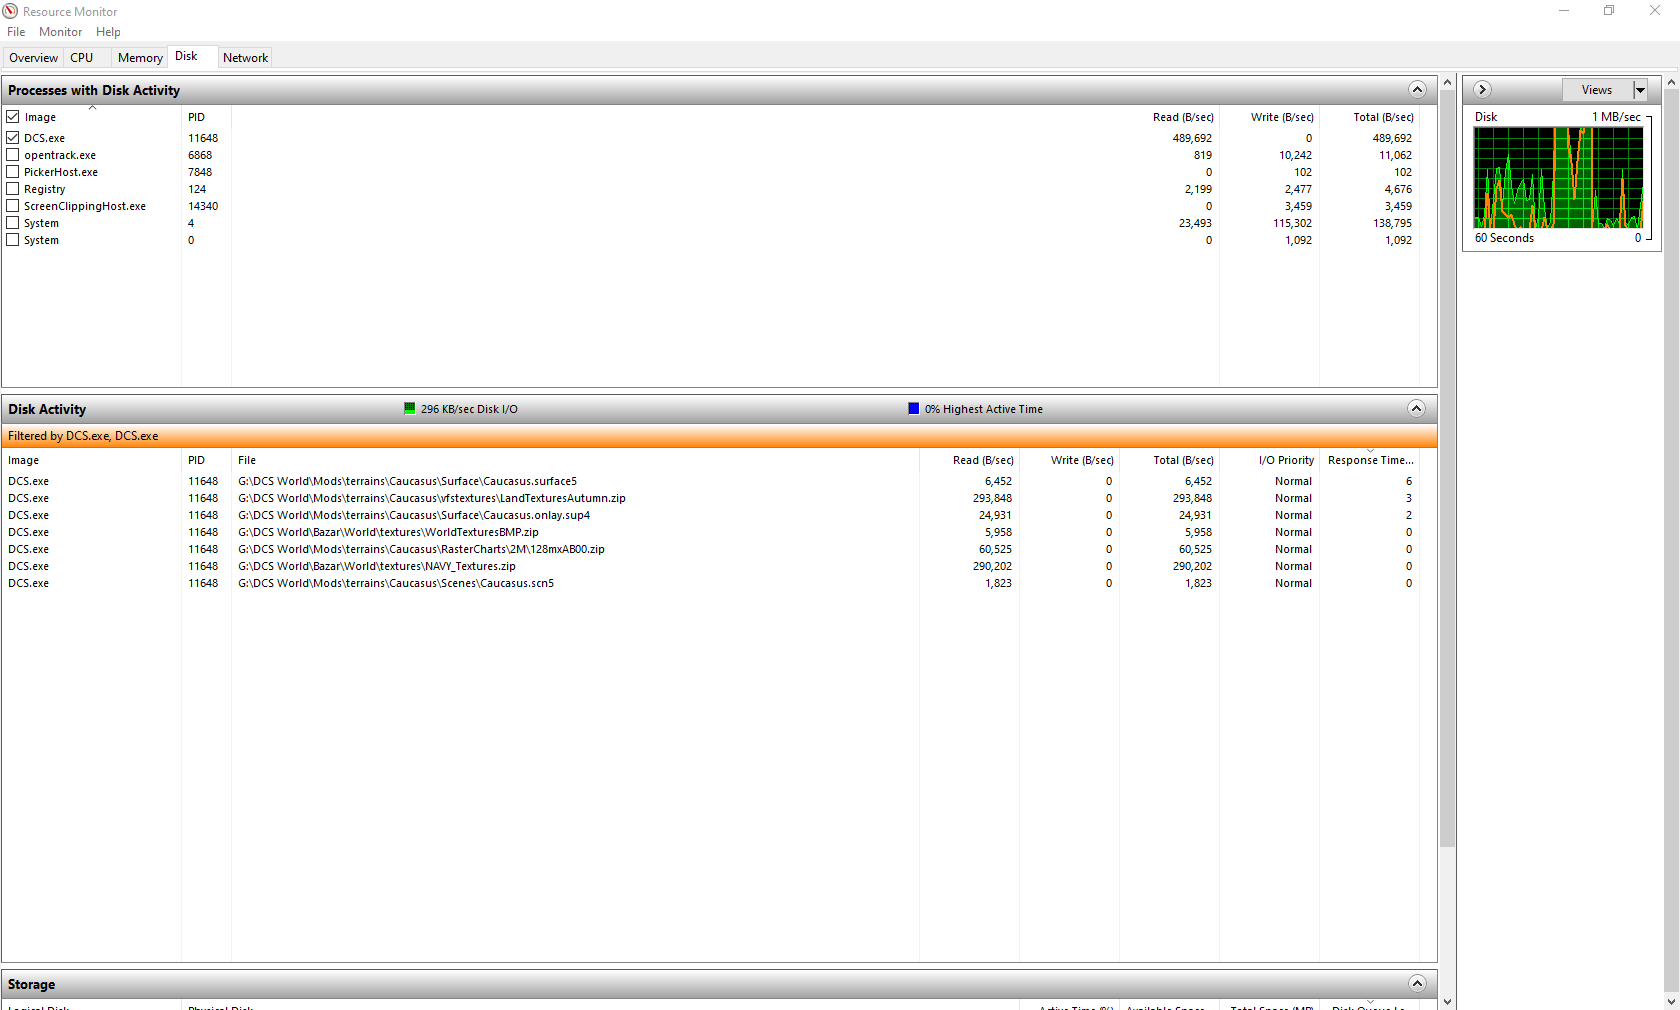Switch to the Network tab

click(x=245, y=58)
